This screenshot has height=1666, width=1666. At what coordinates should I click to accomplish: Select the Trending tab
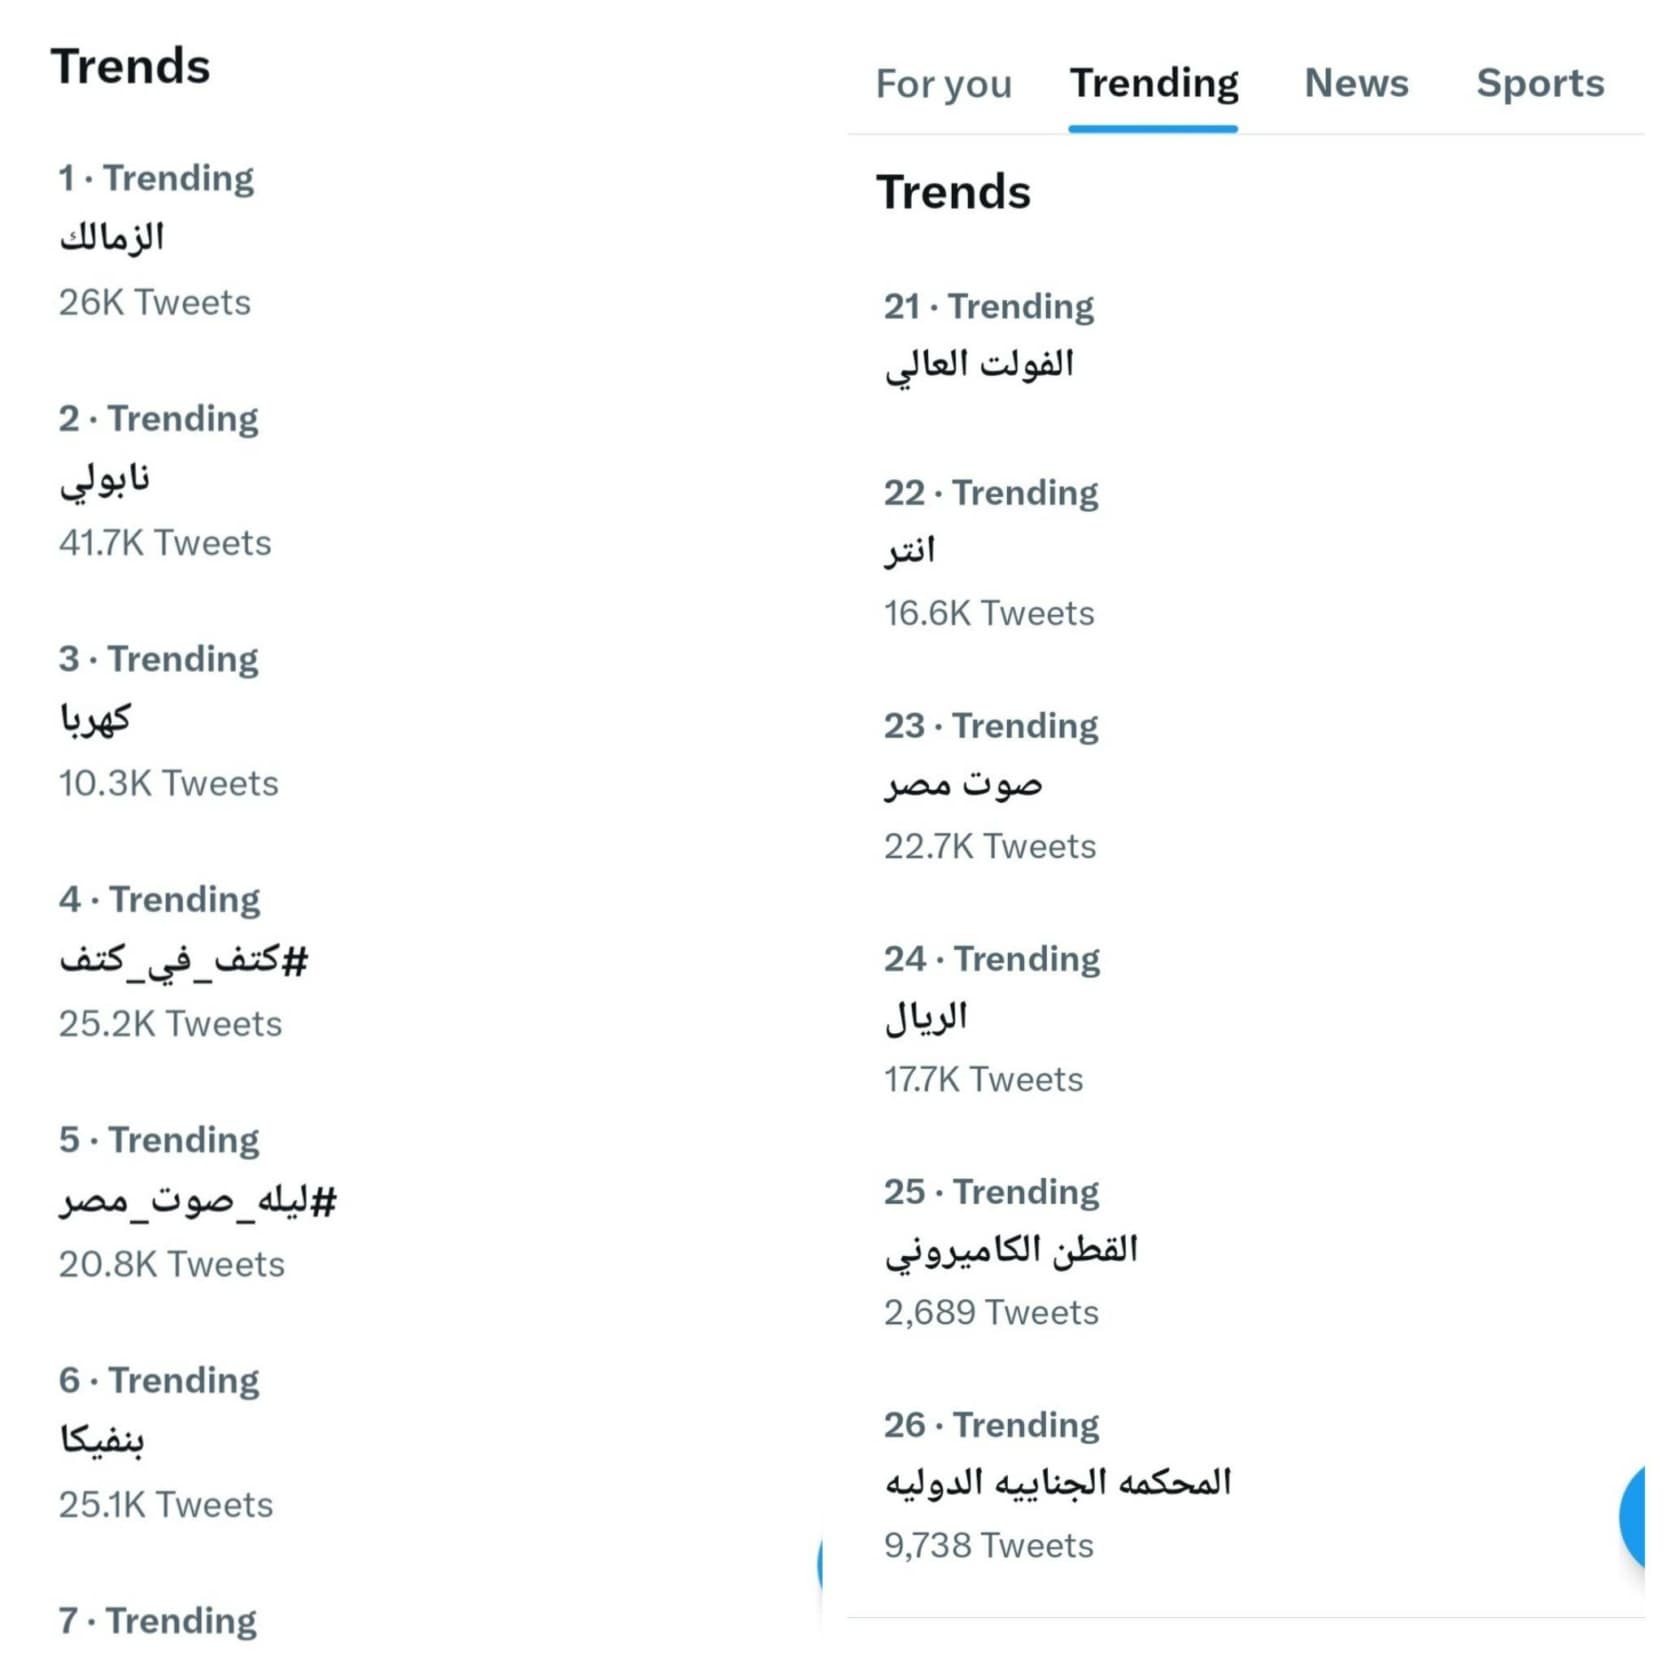click(x=1153, y=83)
